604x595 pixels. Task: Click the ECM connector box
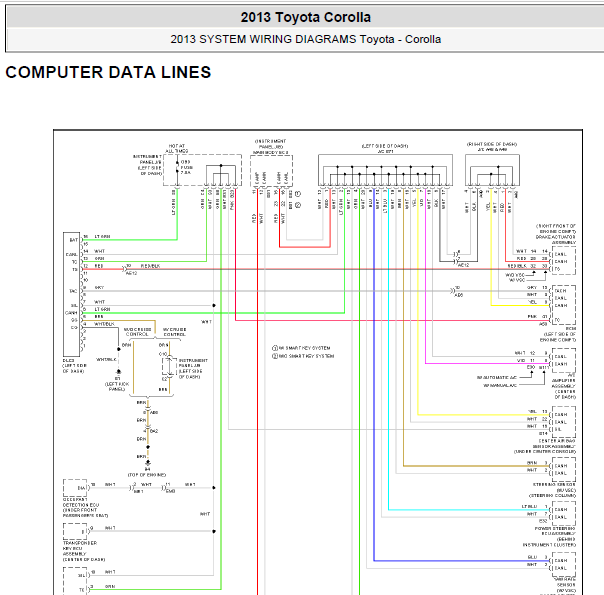[x=564, y=305]
